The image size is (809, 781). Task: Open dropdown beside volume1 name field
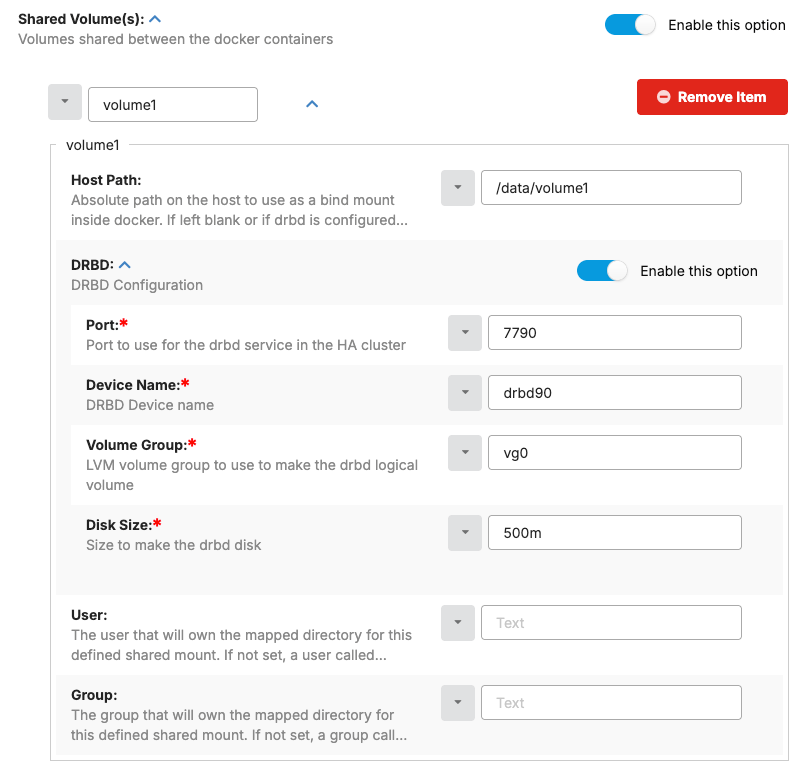[65, 102]
